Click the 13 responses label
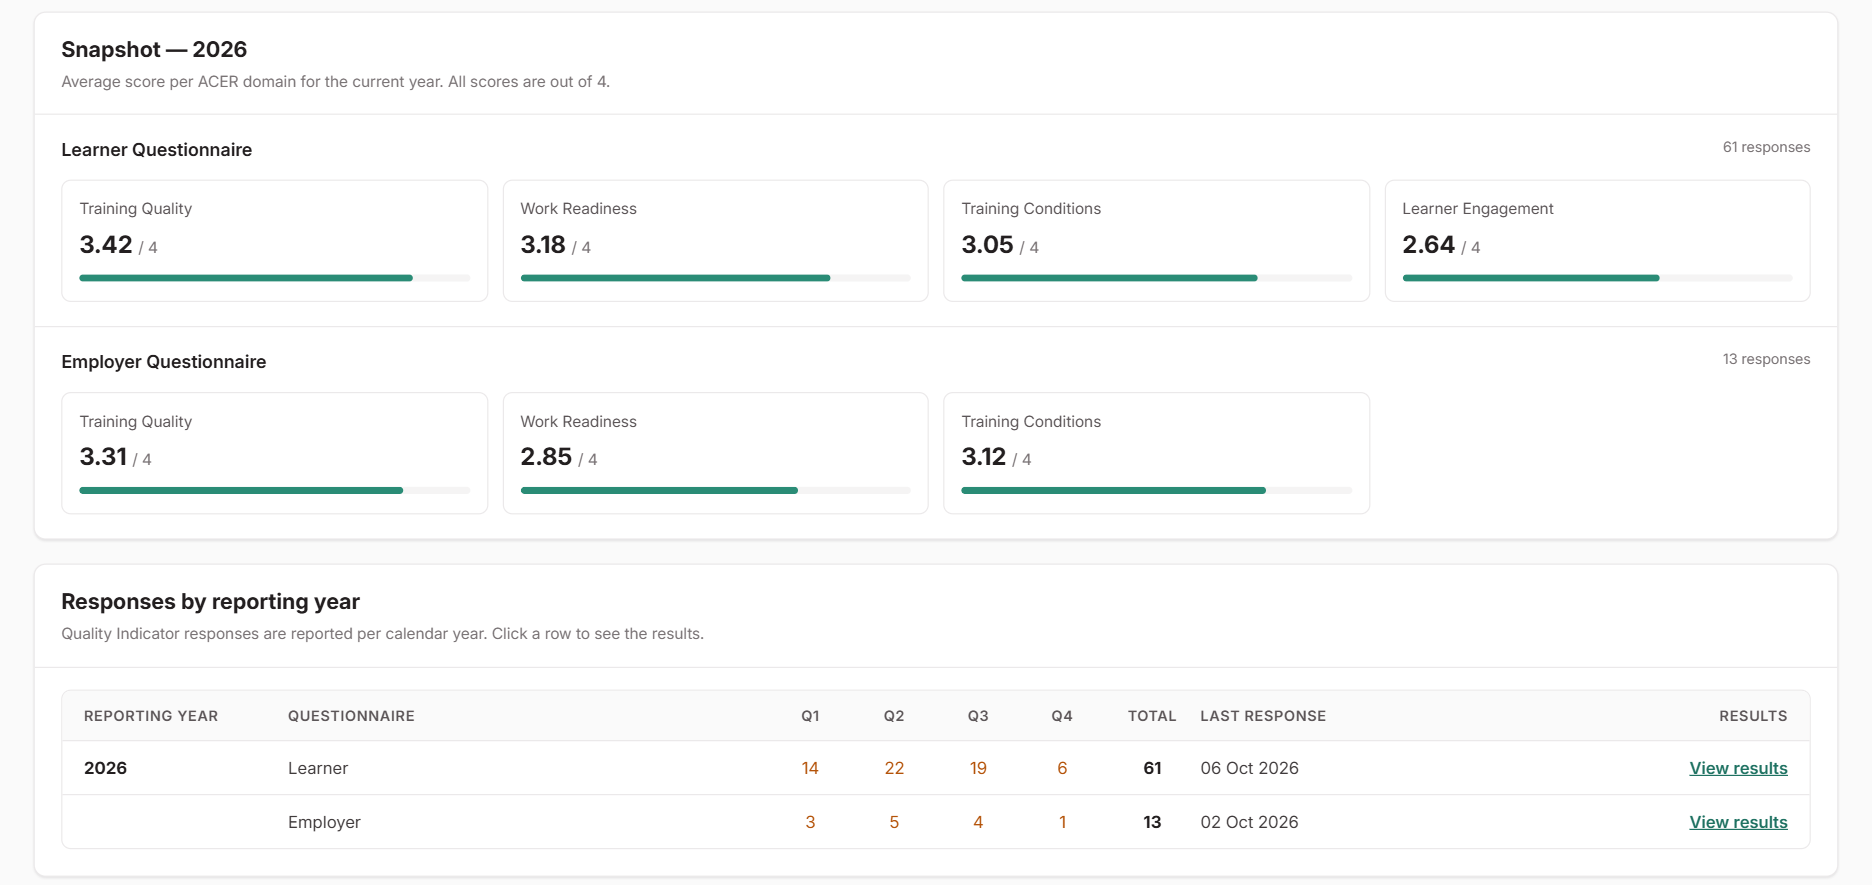This screenshot has width=1872, height=885. click(x=1766, y=359)
